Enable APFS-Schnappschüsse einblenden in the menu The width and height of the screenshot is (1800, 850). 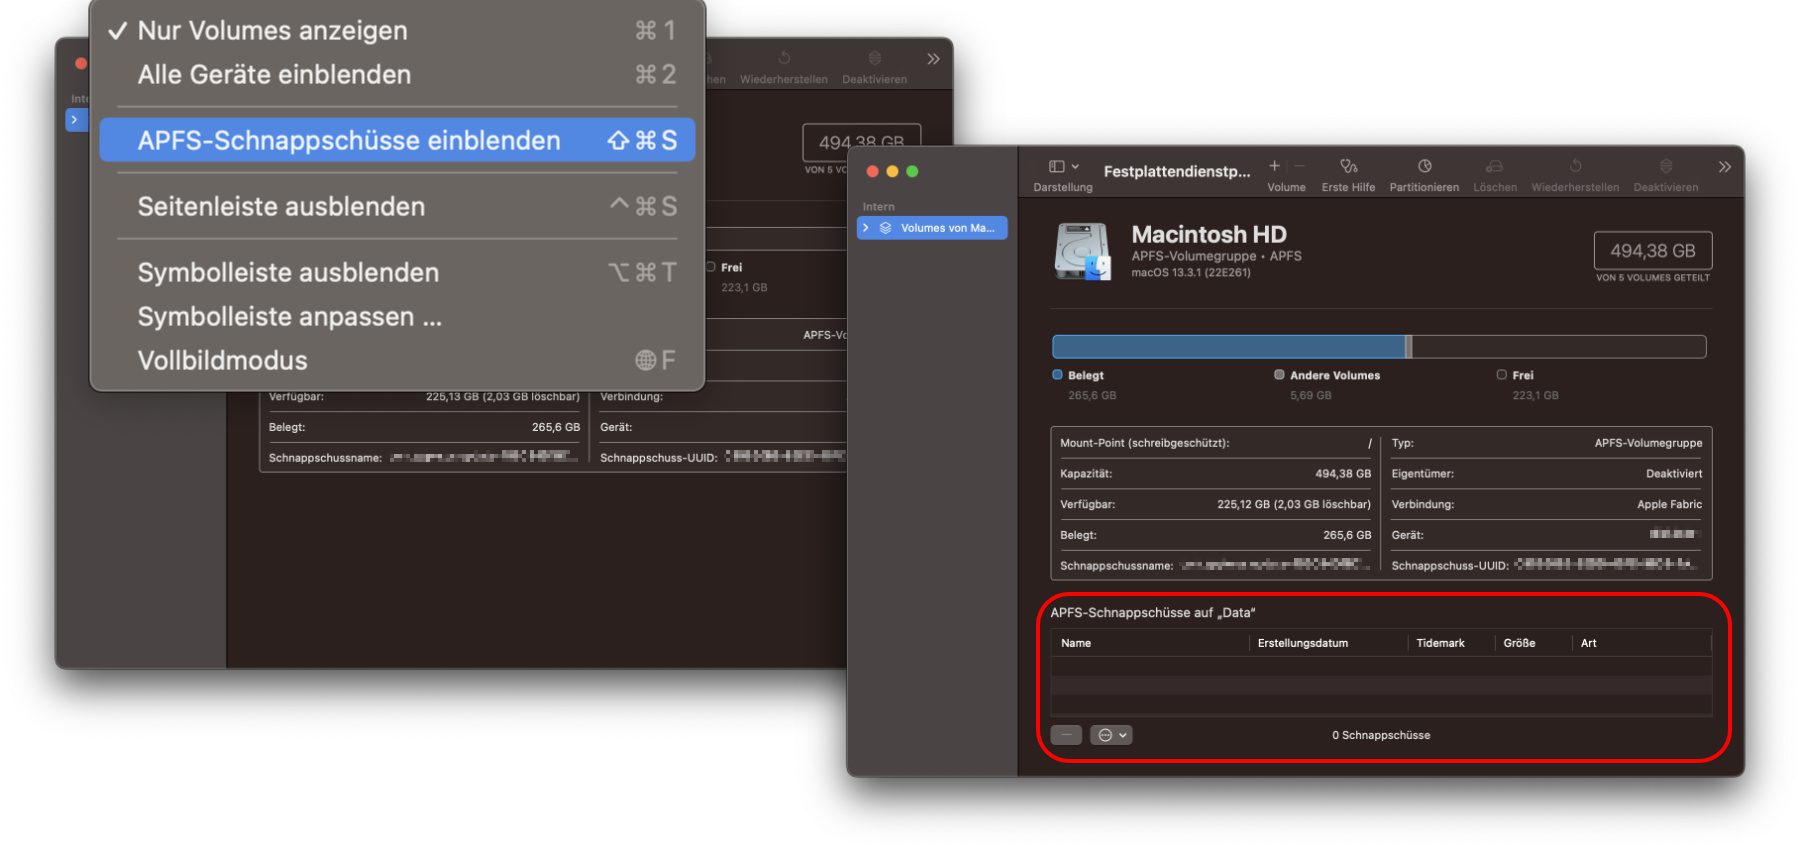point(348,141)
